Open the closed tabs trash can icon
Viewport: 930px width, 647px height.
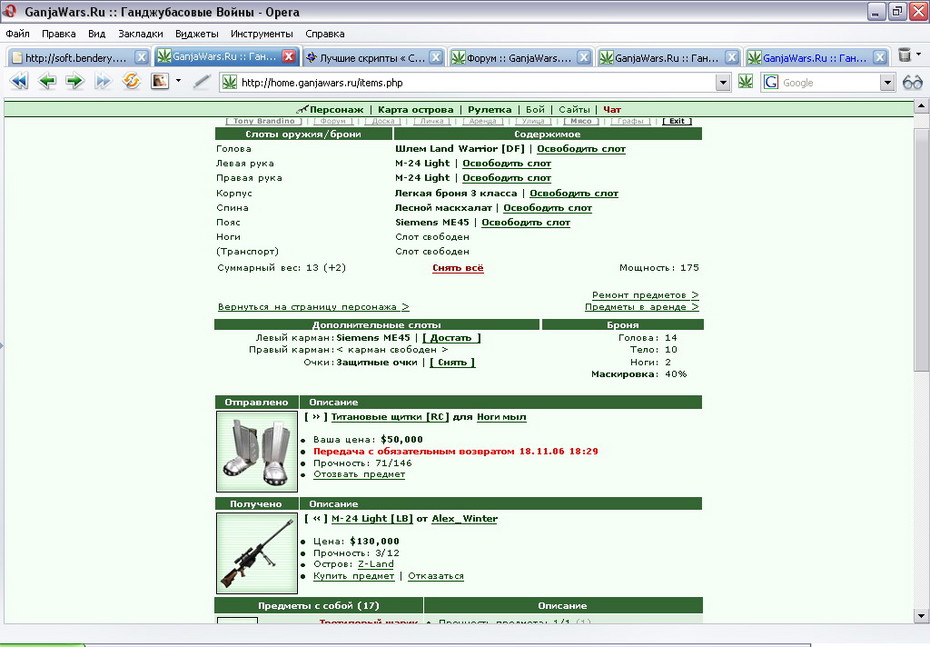click(904, 55)
